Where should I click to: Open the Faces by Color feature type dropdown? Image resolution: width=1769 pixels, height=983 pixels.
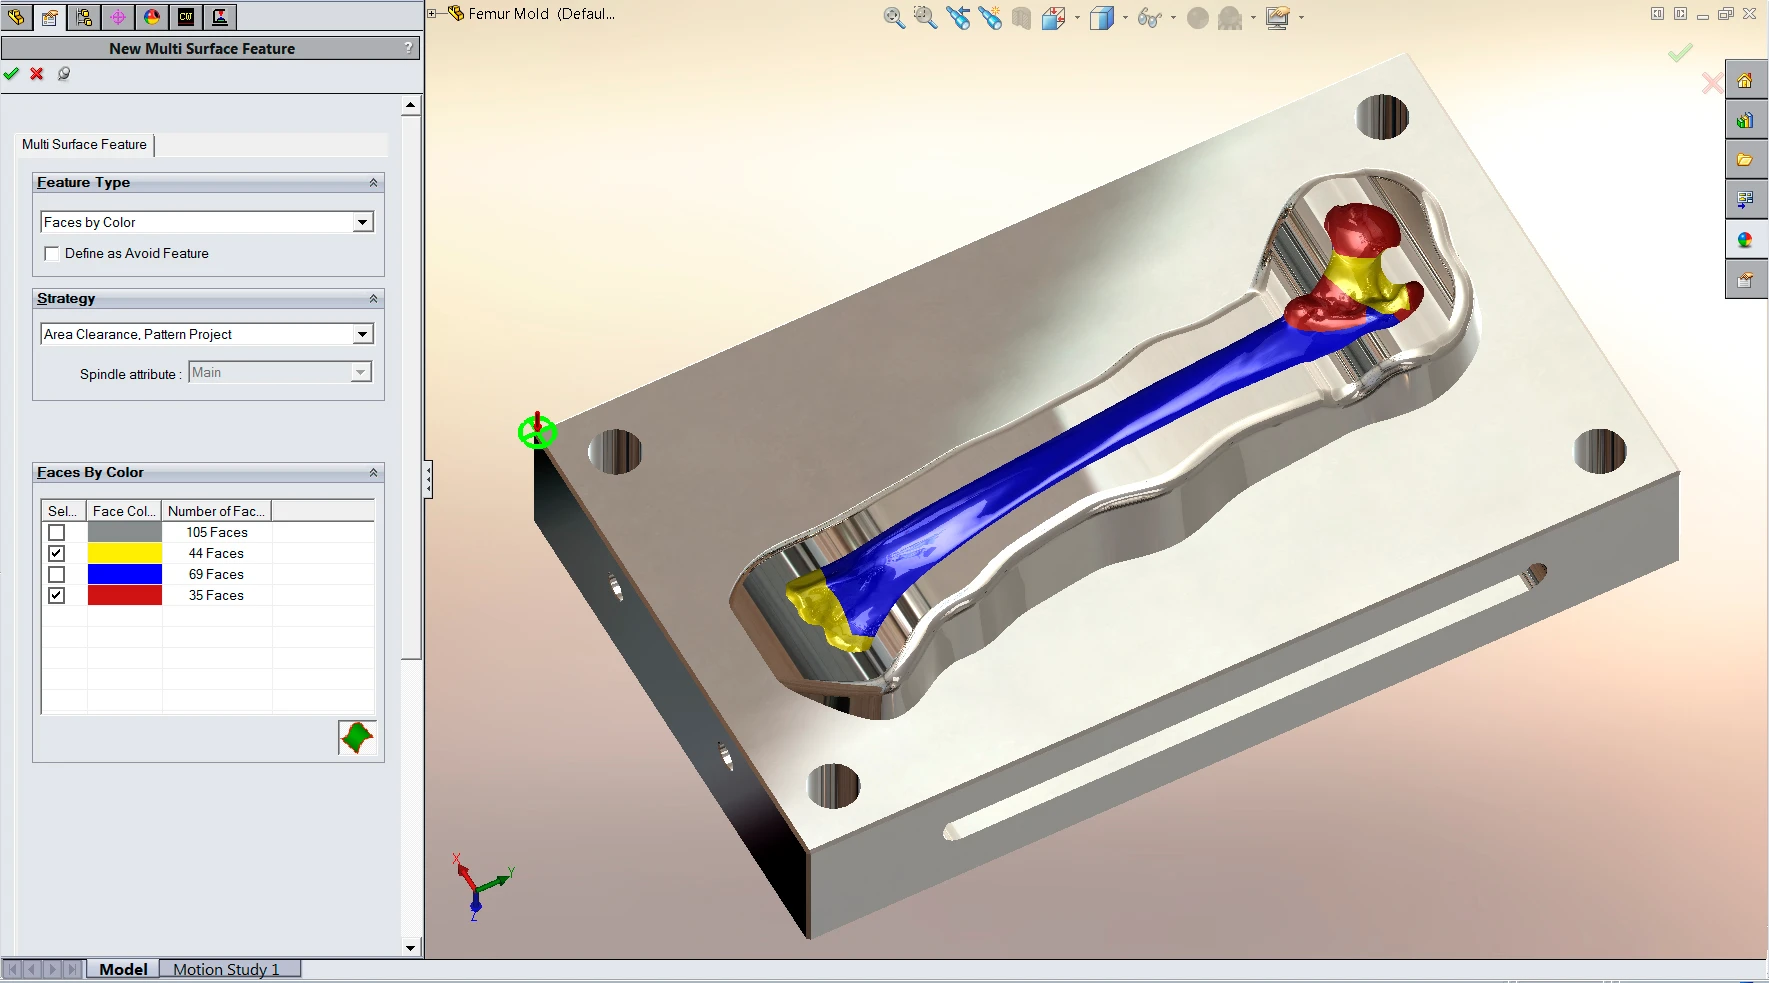pyautogui.click(x=363, y=223)
